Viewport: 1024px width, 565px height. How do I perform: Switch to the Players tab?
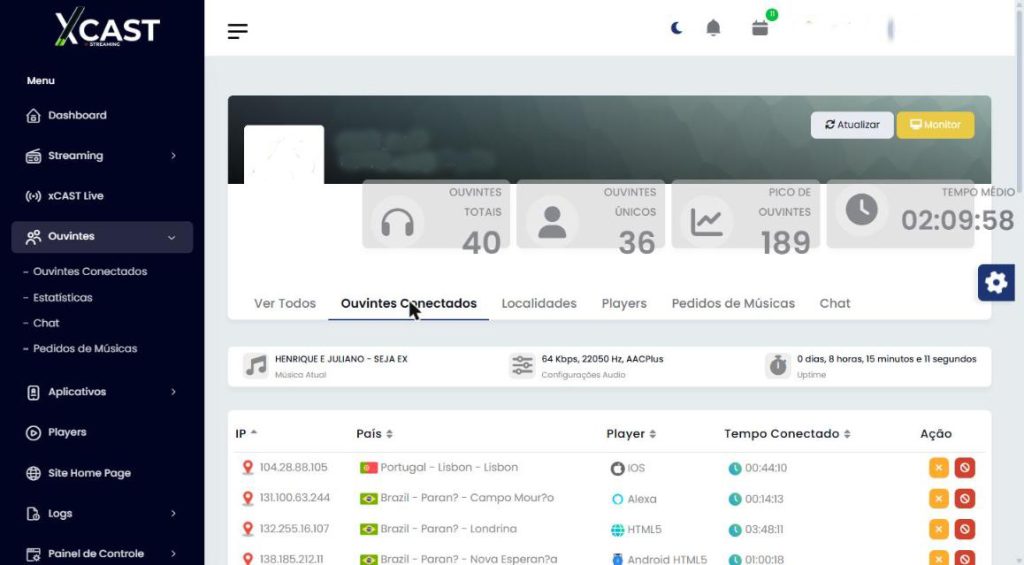[x=624, y=303]
